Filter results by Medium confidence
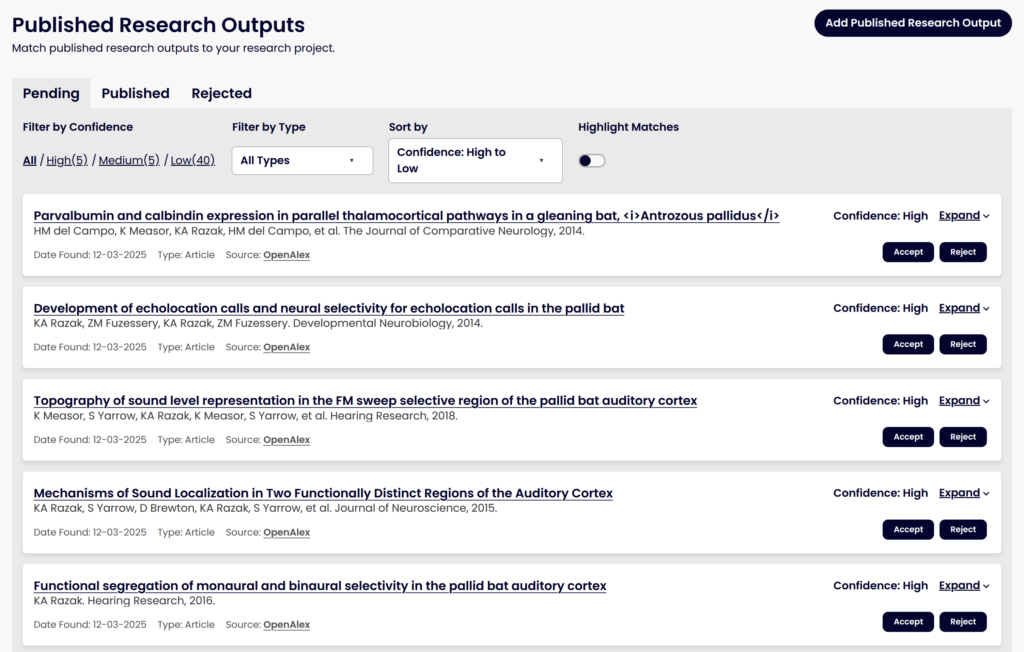This screenshot has width=1024, height=652. pyautogui.click(x=130, y=159)
